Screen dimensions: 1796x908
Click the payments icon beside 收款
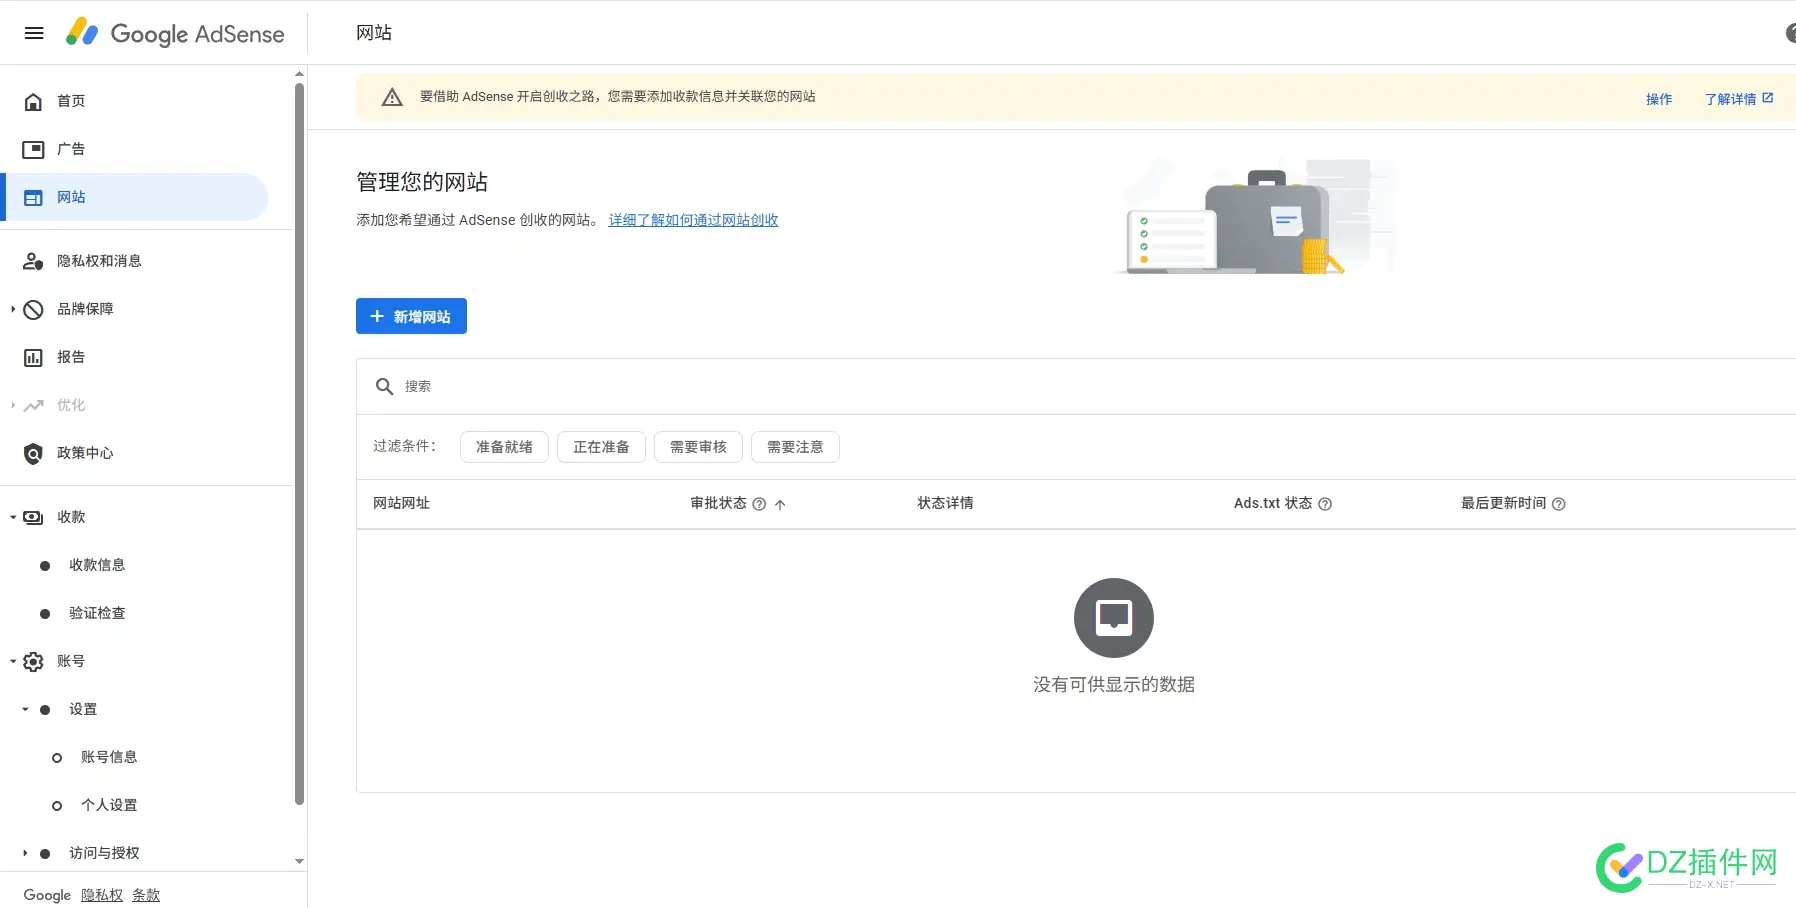pyautogui.click(x=33, y=518)
